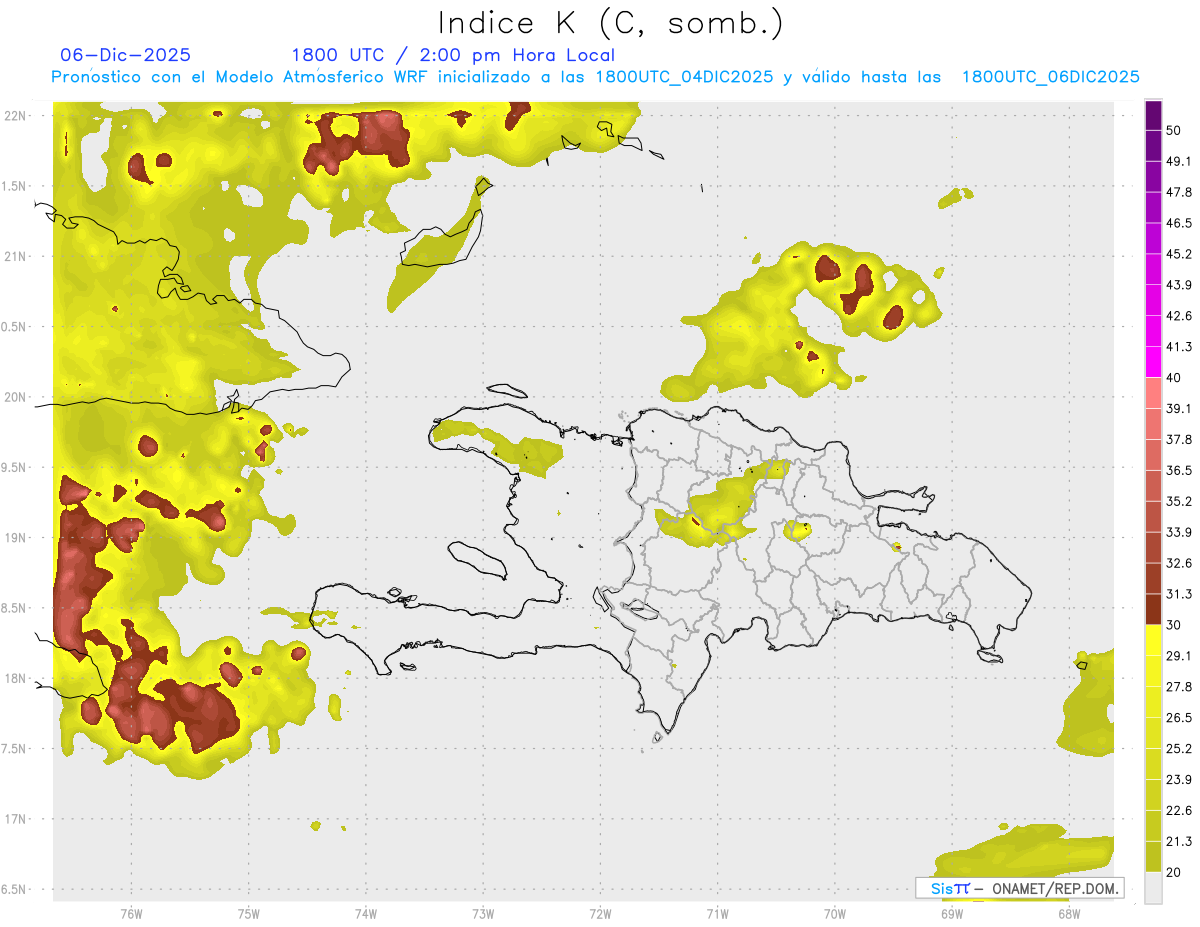Click the 72W longitude axis label
1200x927 pixels.
pyautogui.click(x=600, y=914)
